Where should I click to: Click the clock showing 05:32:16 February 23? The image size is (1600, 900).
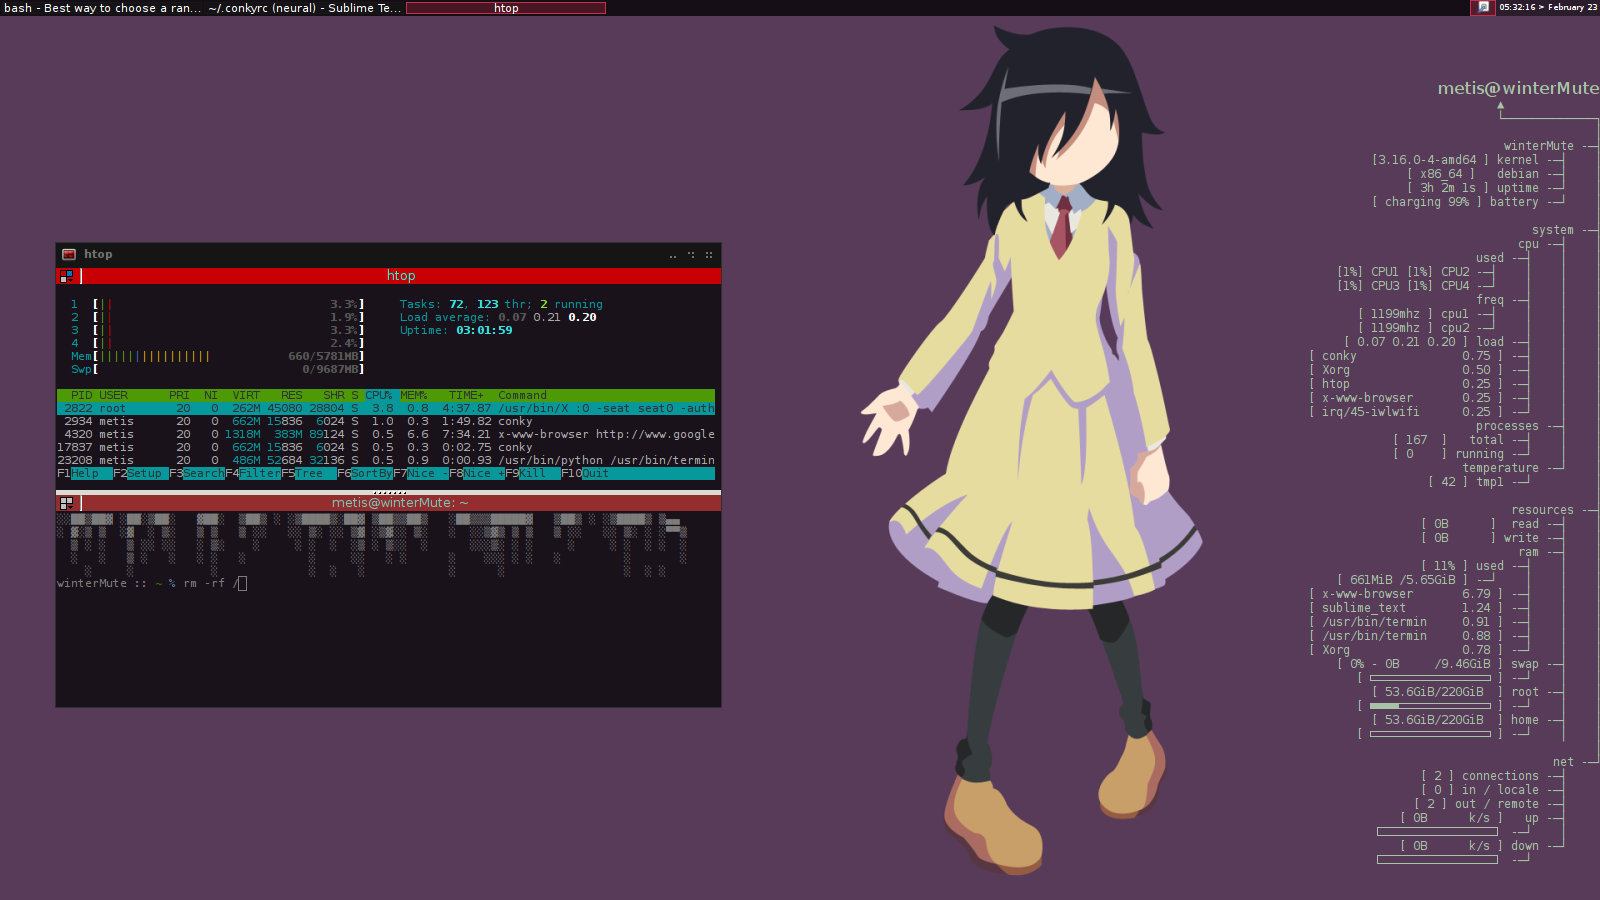point(1548,7)
